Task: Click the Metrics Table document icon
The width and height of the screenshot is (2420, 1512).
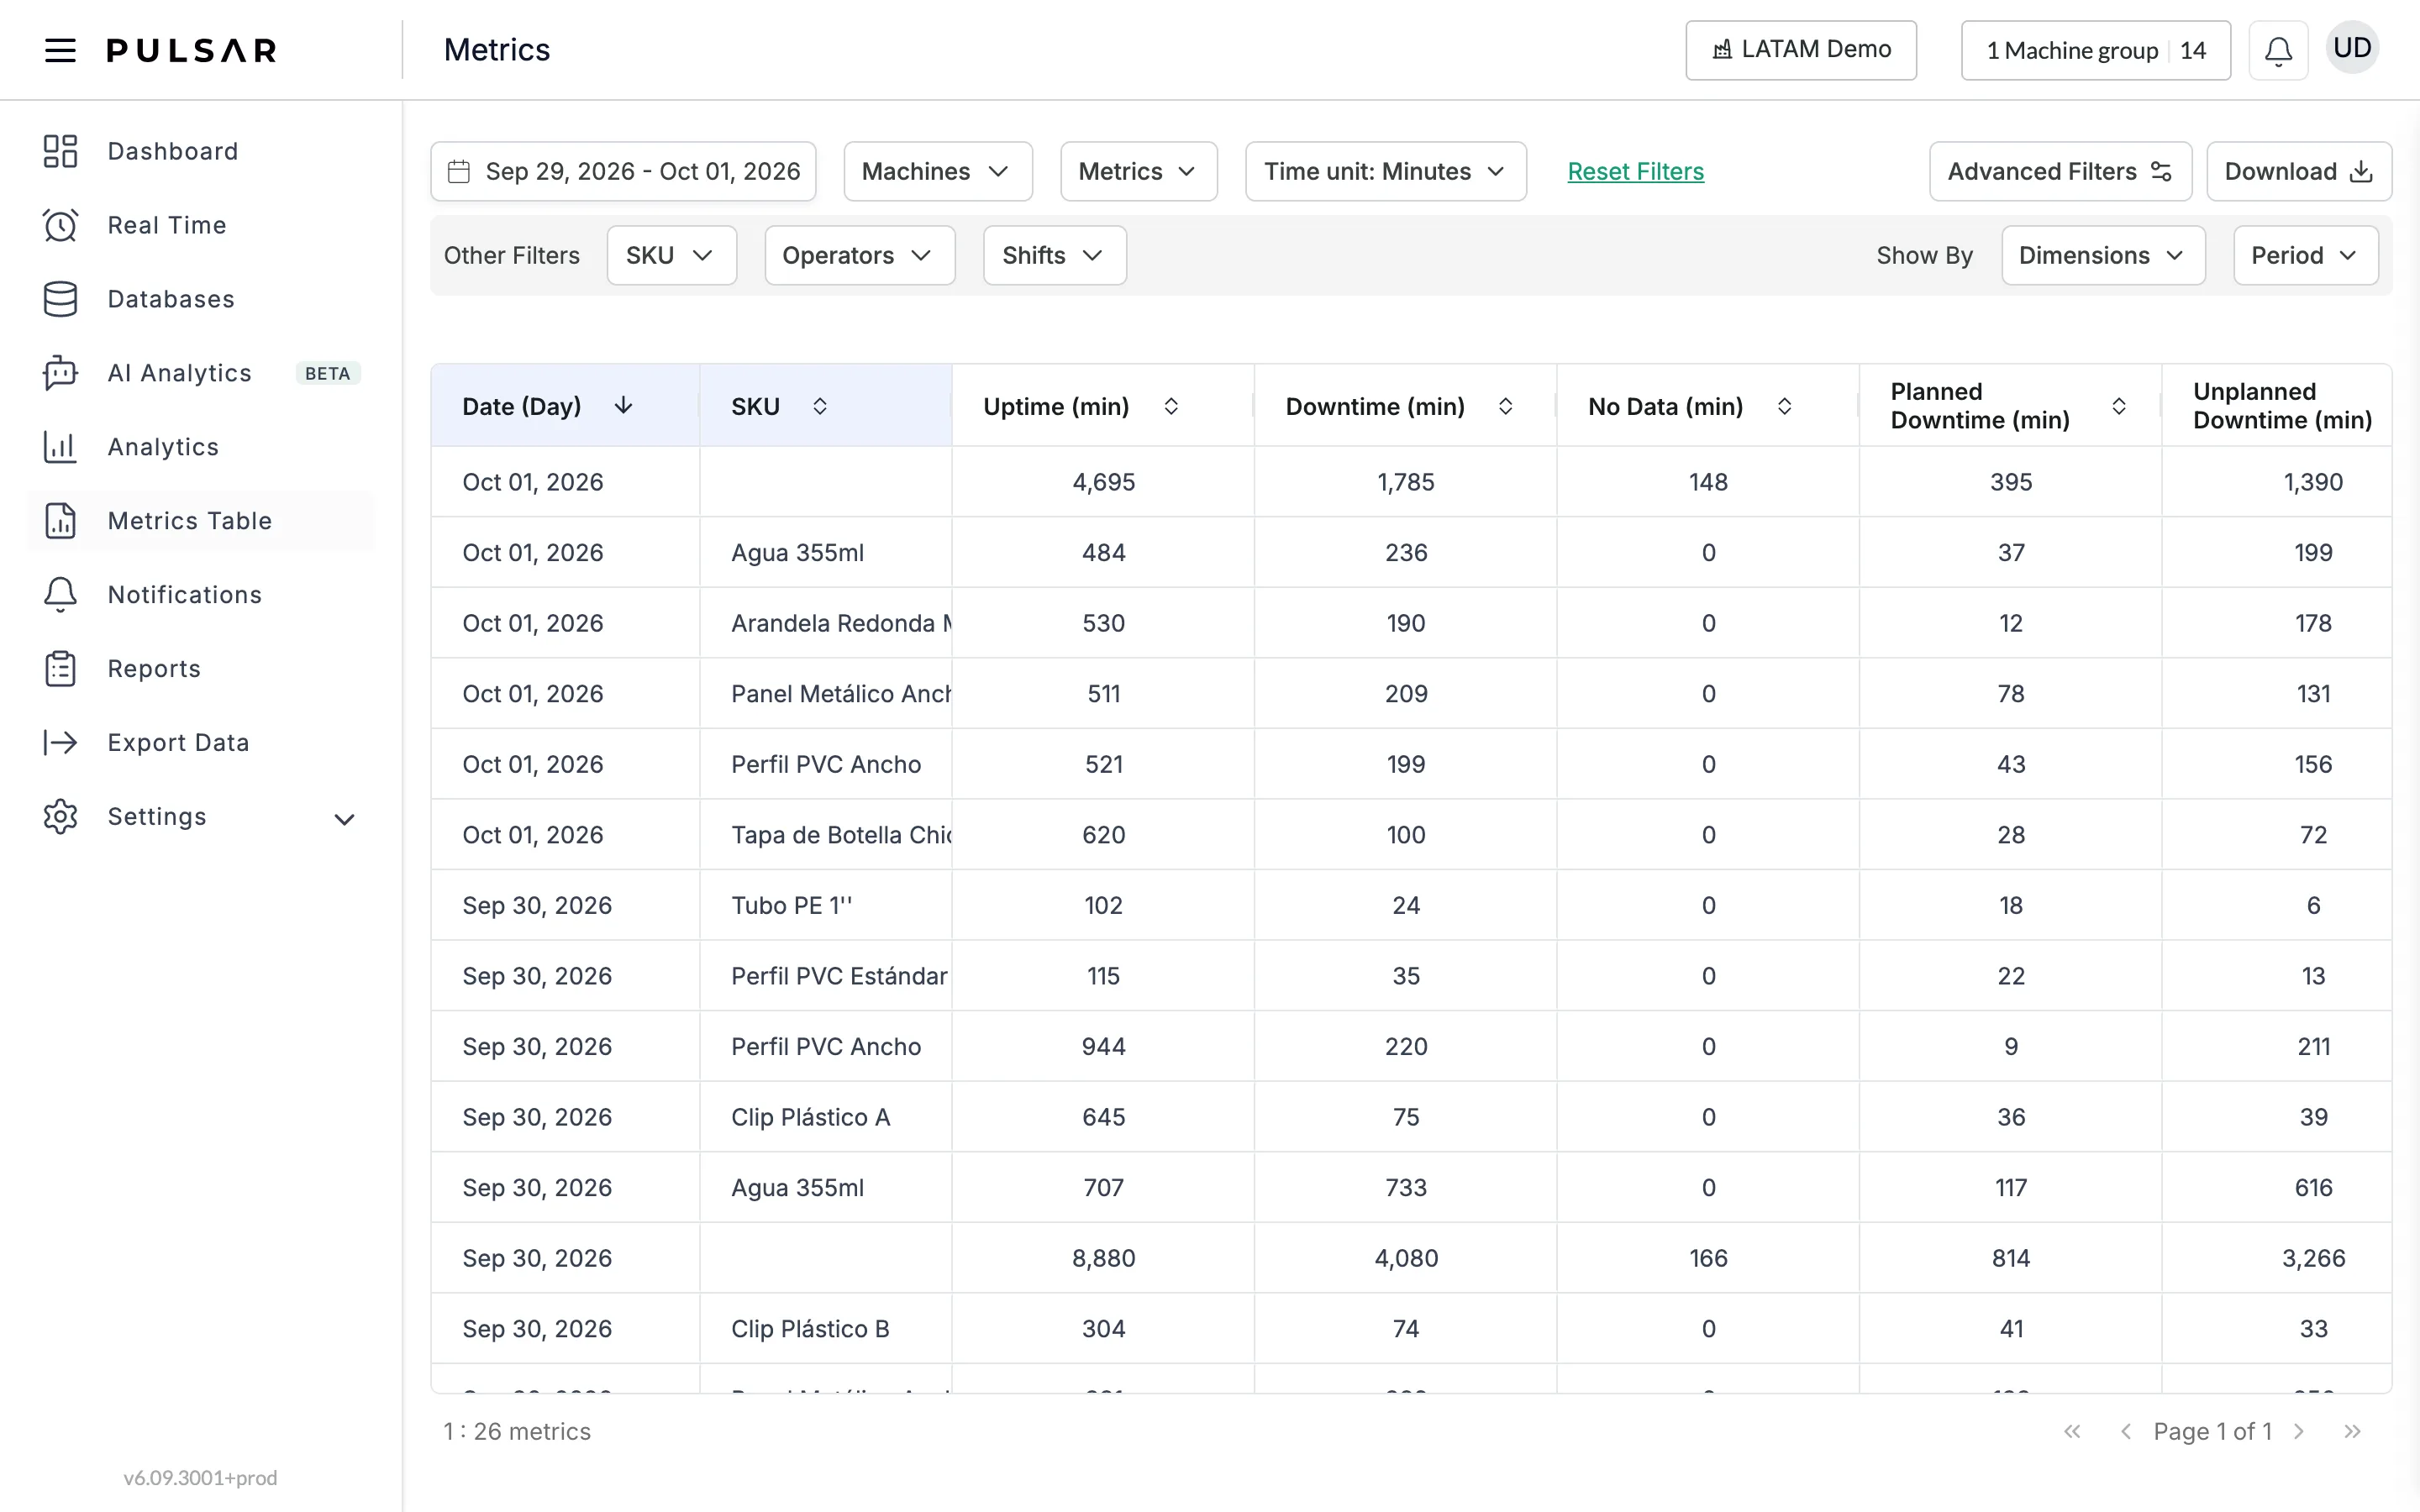Action: (x=60, y=521)
